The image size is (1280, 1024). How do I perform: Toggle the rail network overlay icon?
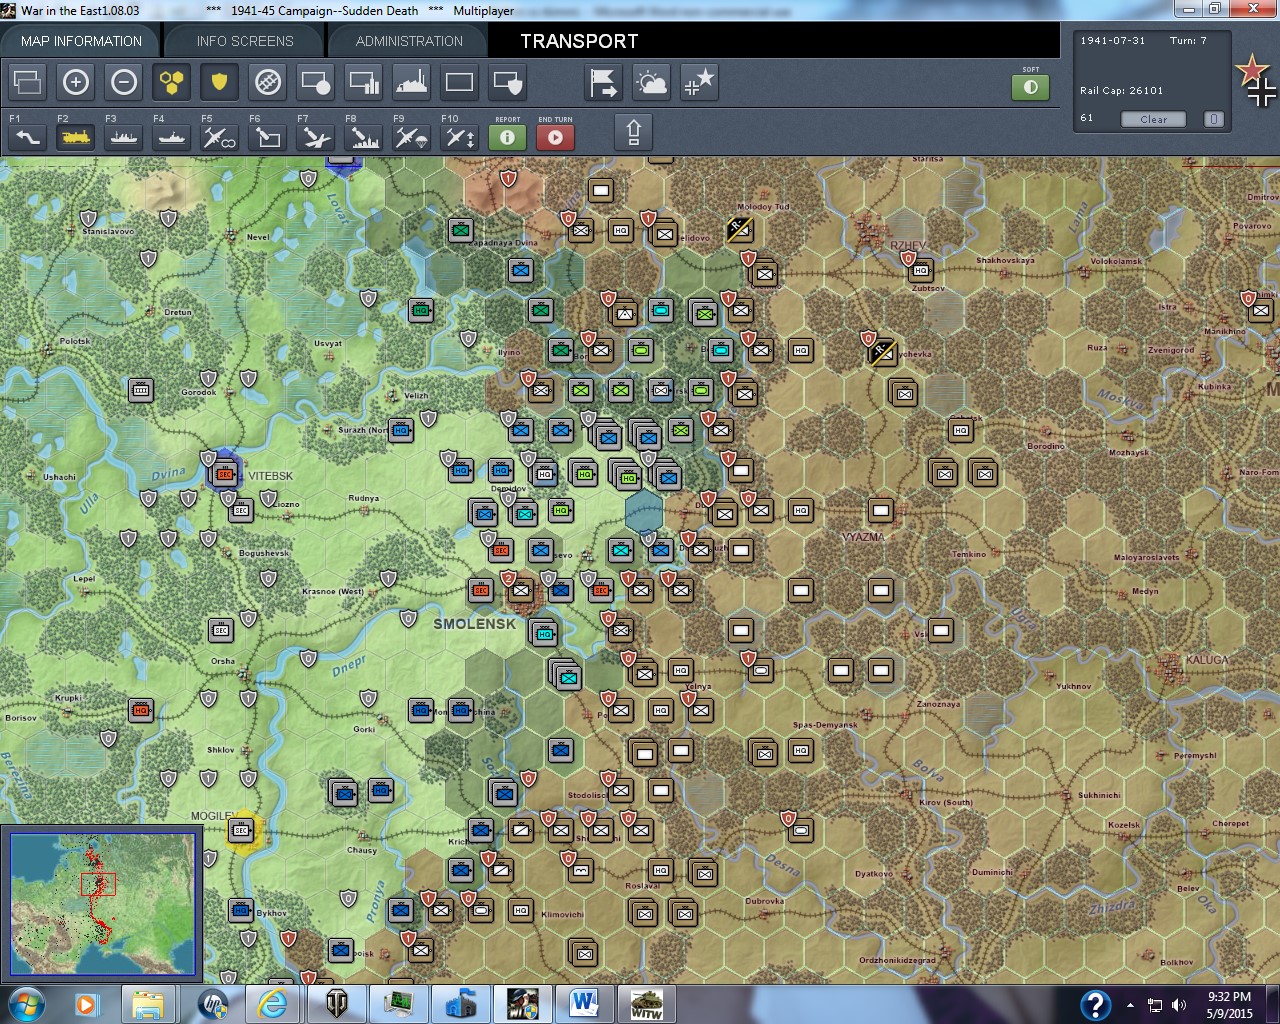[x=267, y=82]
